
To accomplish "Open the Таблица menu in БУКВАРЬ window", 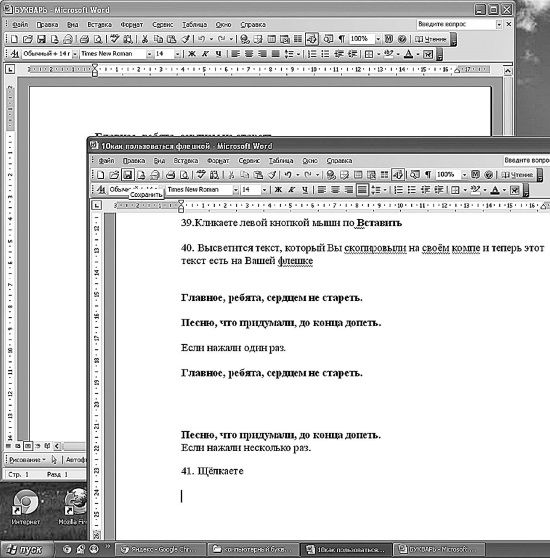I will [195, 25].
